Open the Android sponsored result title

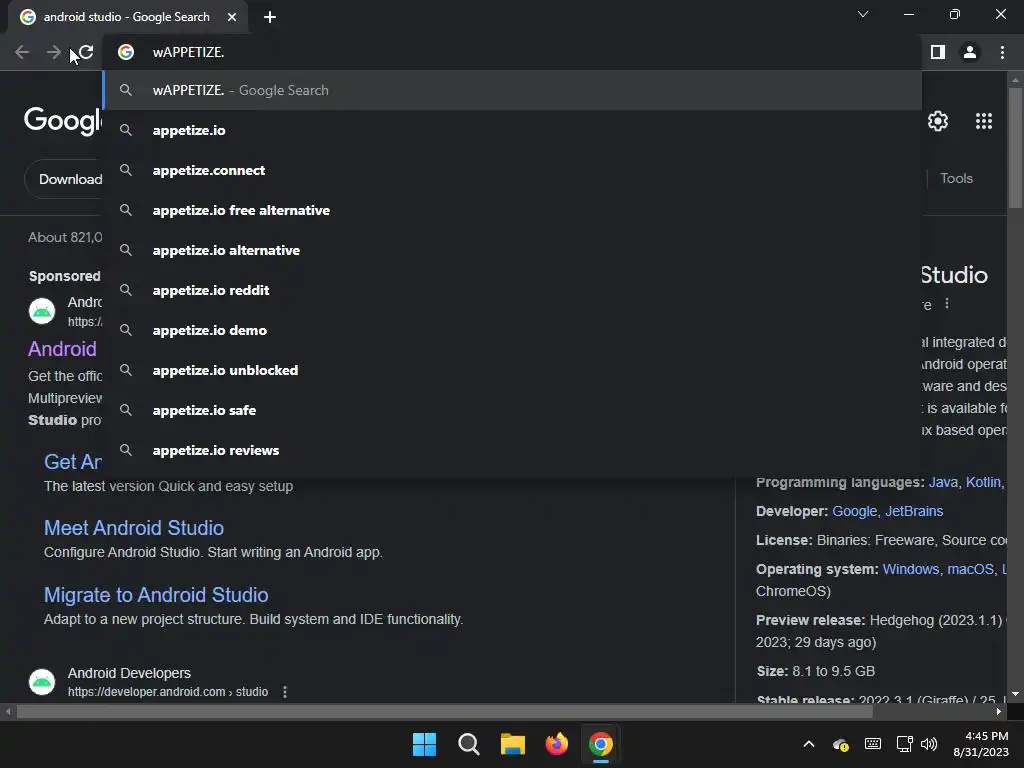[x=62, y=349]
